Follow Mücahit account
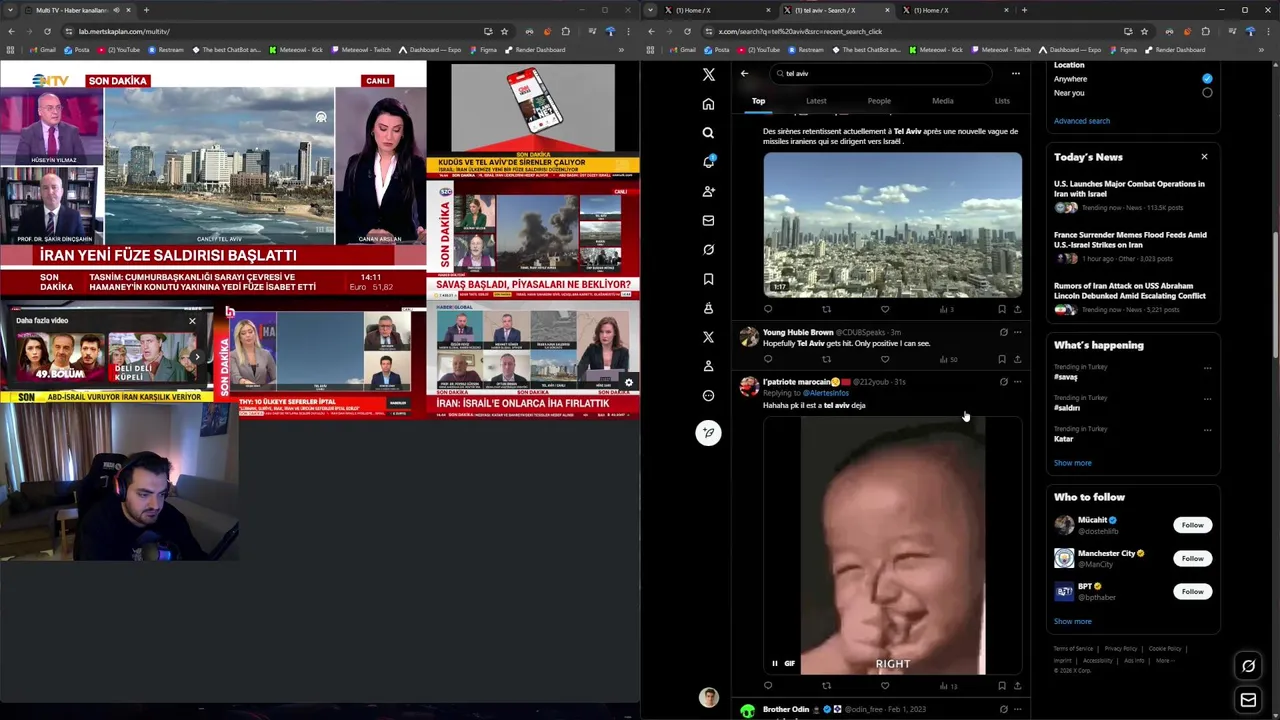This screenshot has height=720, width=1280. [x=1192, y=525]
